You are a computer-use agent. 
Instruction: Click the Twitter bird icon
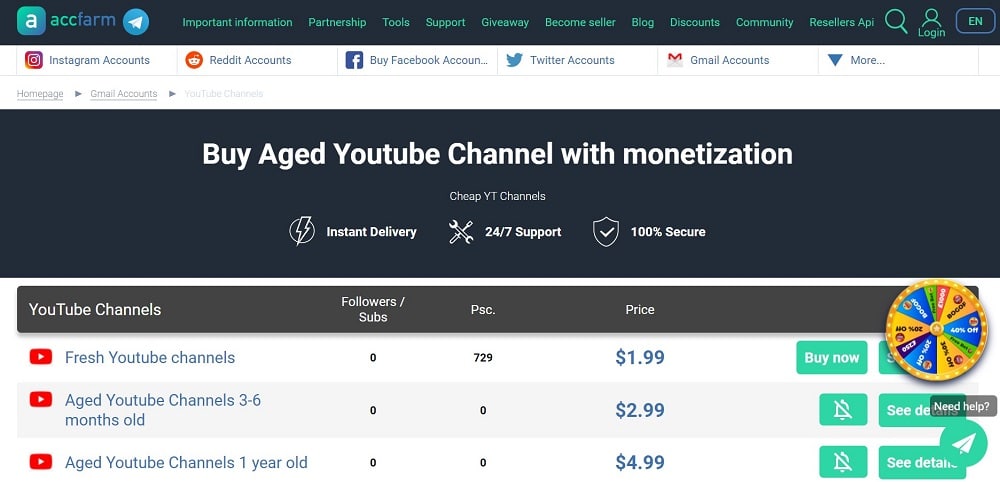click(515, 60)
